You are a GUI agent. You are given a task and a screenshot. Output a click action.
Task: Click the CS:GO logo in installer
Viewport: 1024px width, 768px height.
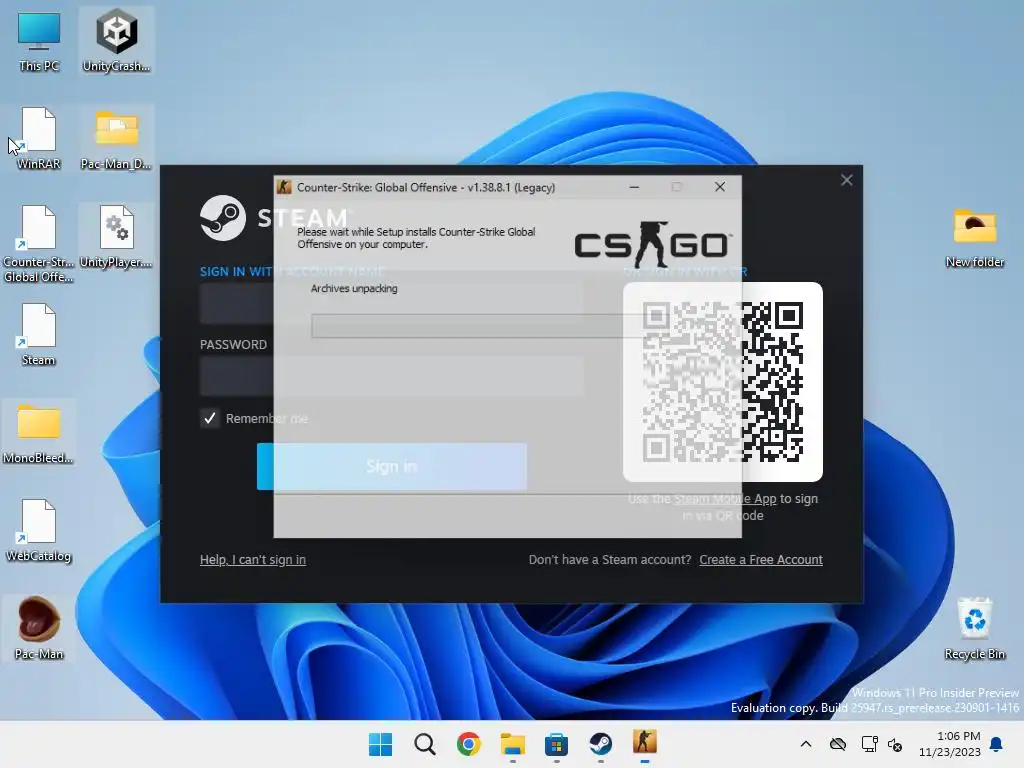click(x=653, y=245)
